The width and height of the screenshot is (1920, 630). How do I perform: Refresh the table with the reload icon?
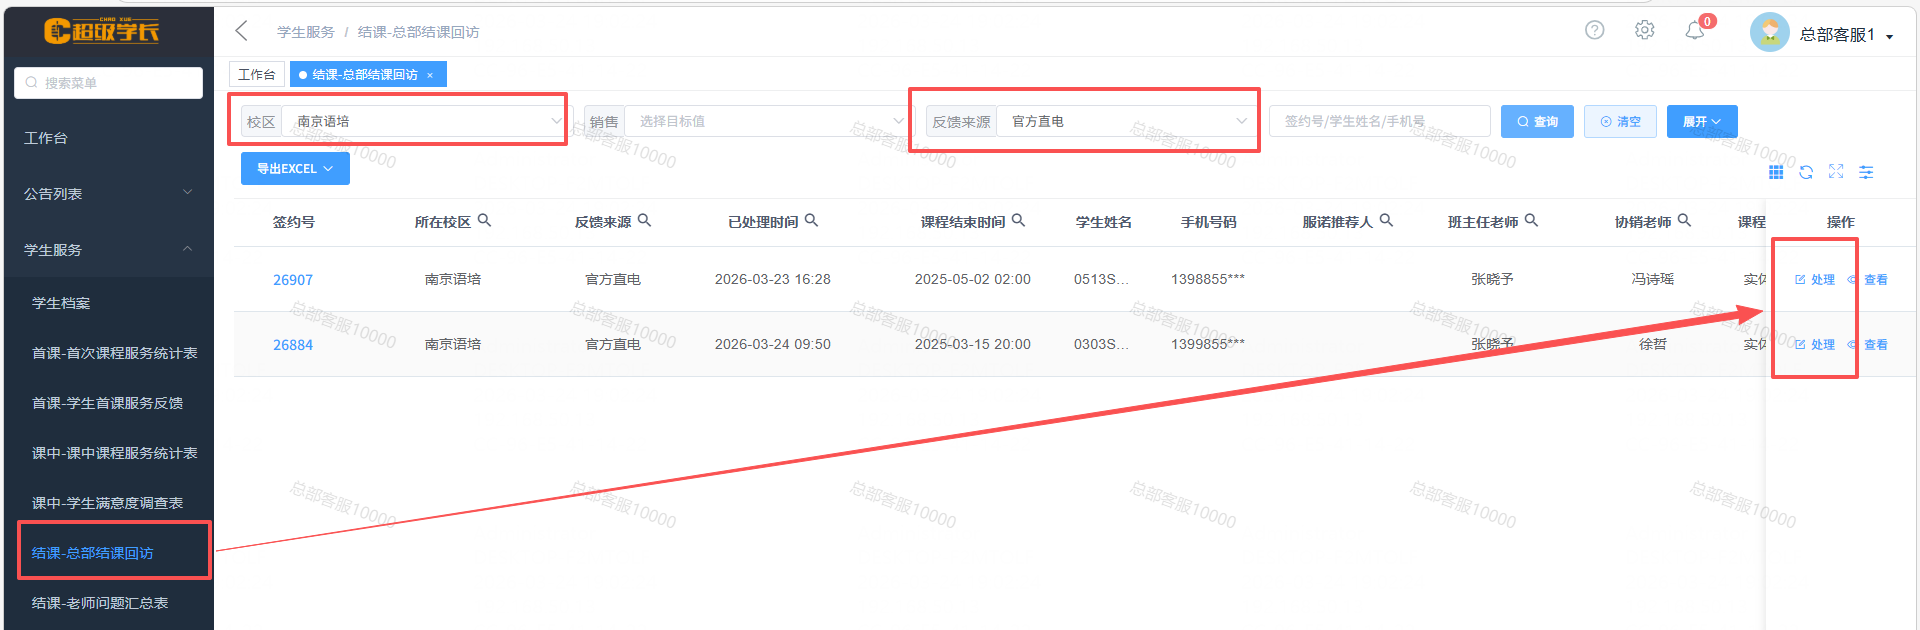(1806, 172)
